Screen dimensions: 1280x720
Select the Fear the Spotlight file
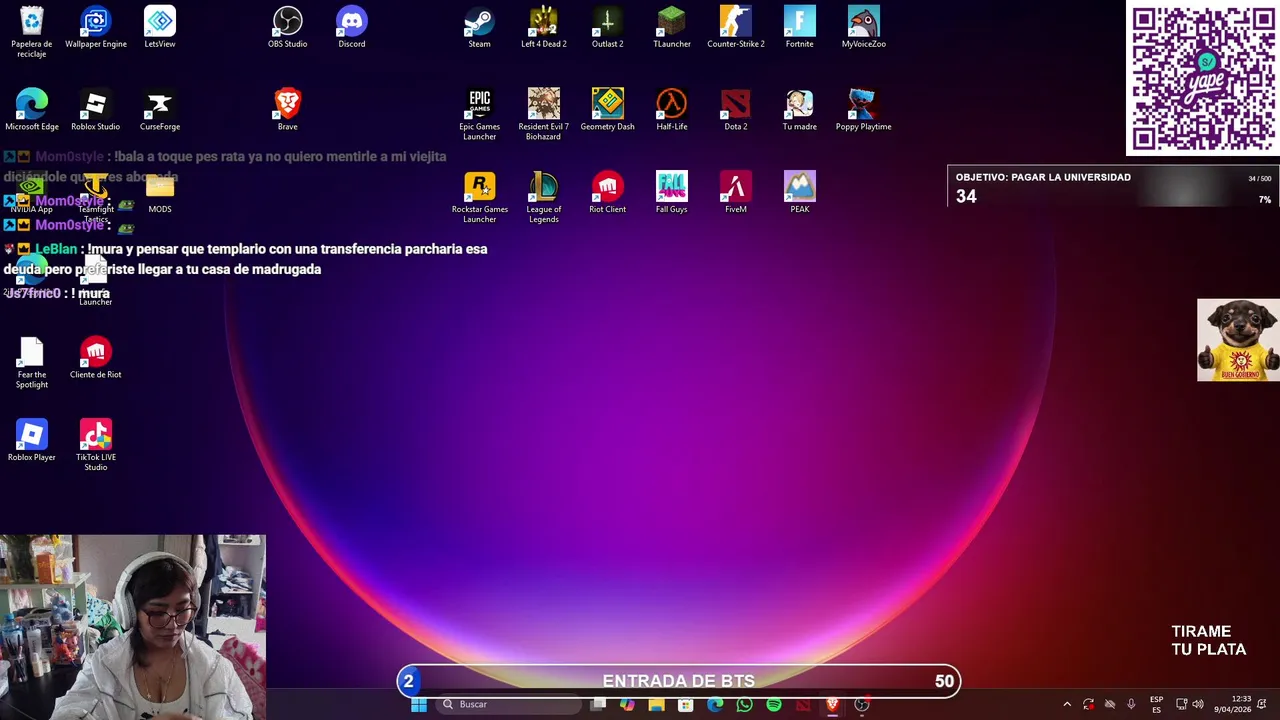pyautogui.click(x=32, y=363)
